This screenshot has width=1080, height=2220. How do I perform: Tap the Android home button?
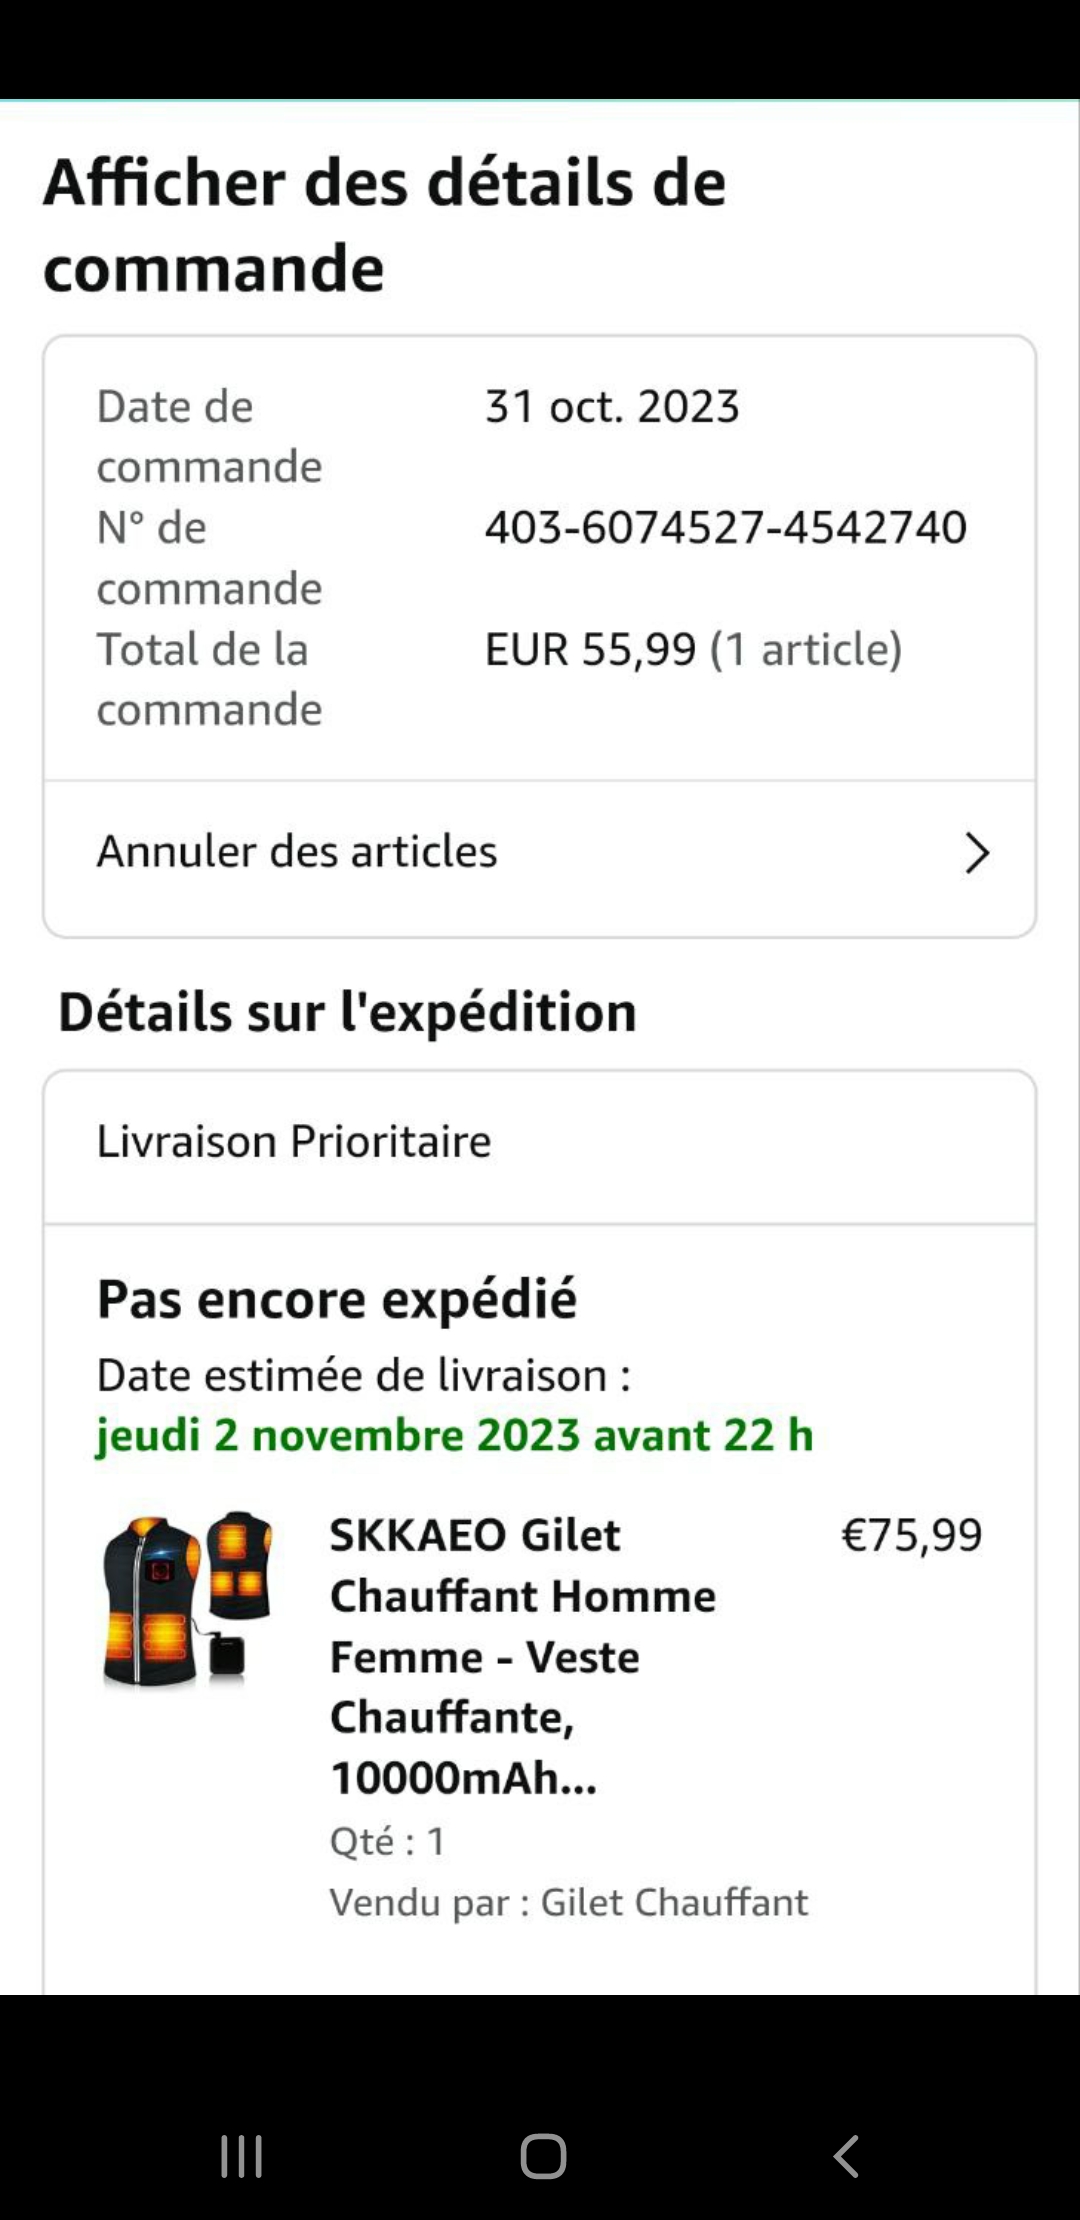pyautogui.click(x=543, y=2156)
